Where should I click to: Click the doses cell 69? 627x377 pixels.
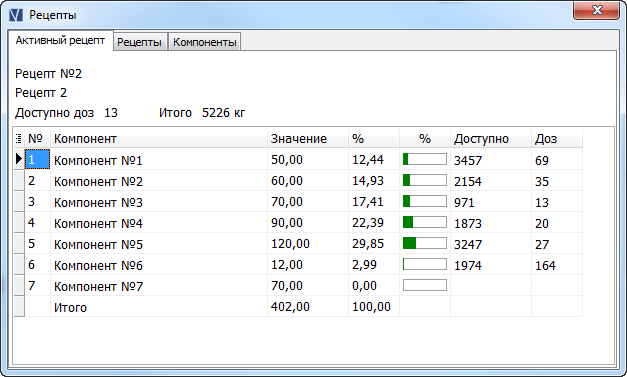click(557, 160)
